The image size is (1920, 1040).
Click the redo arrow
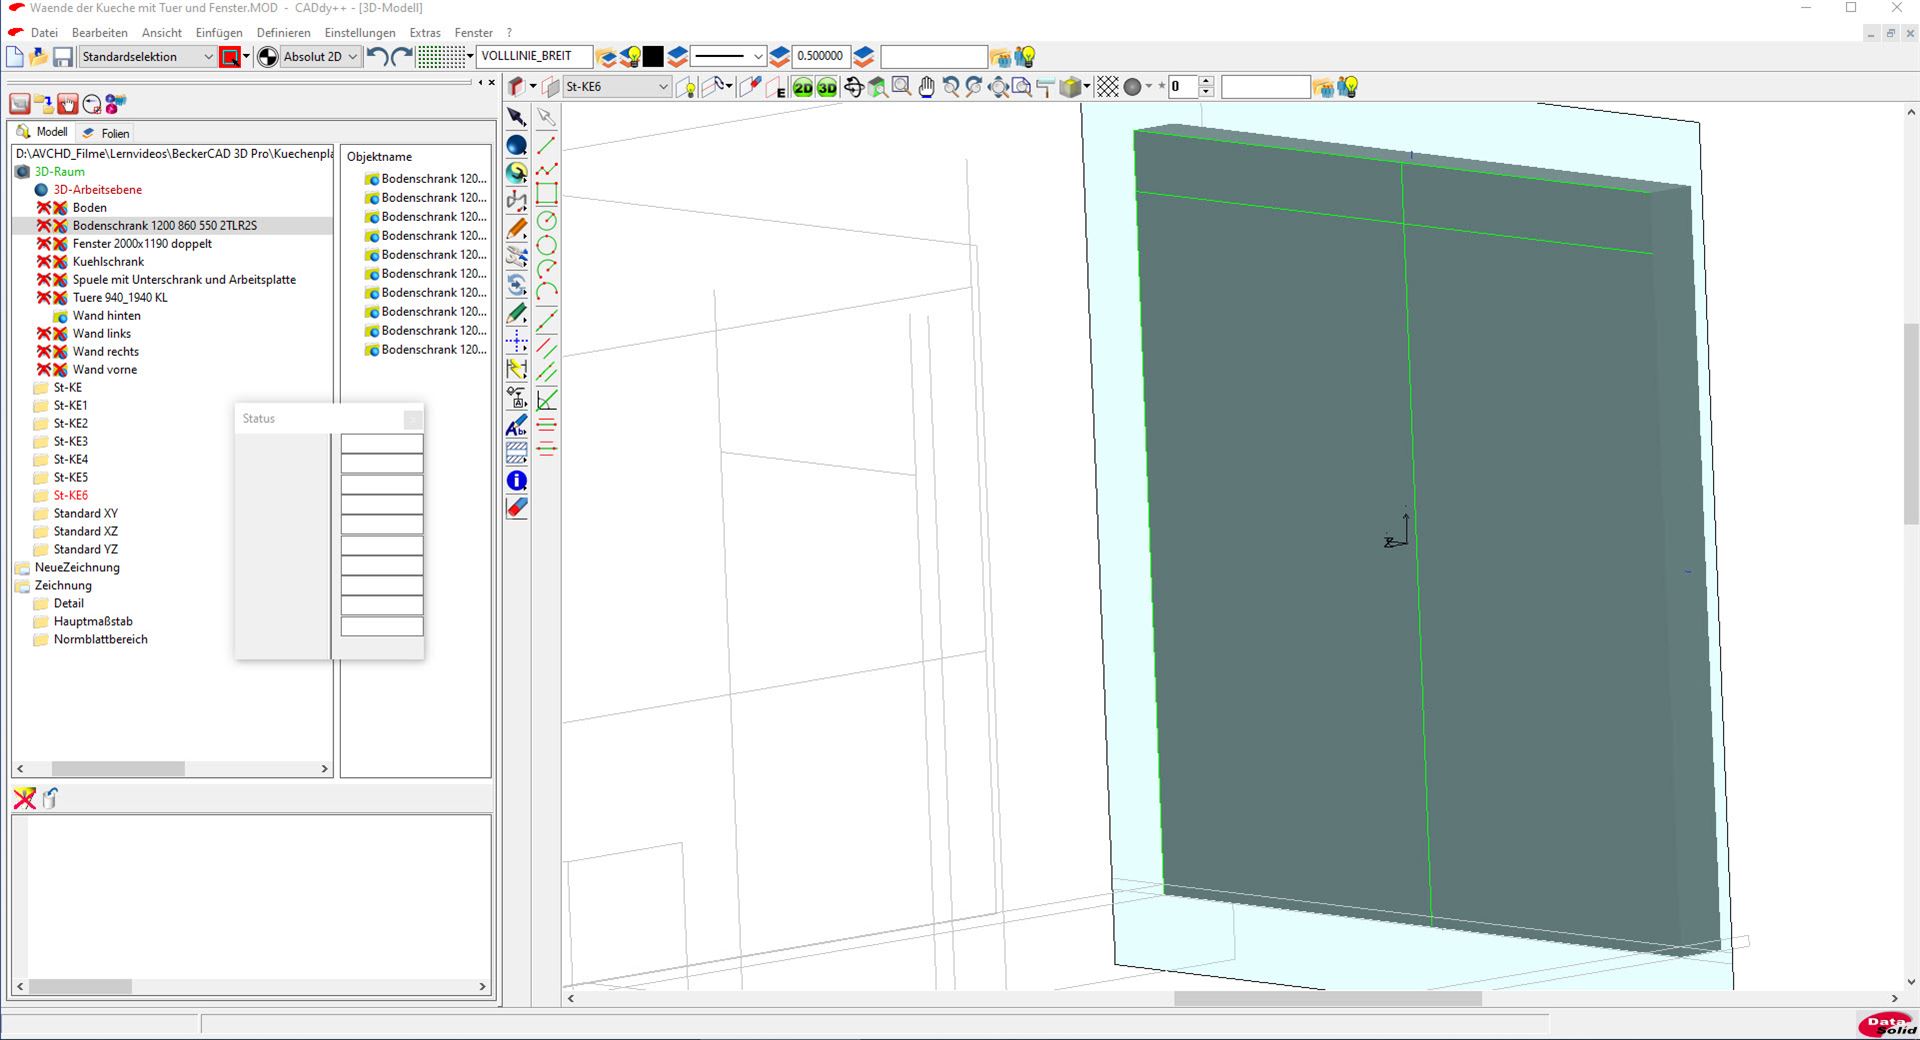point(402,57)
